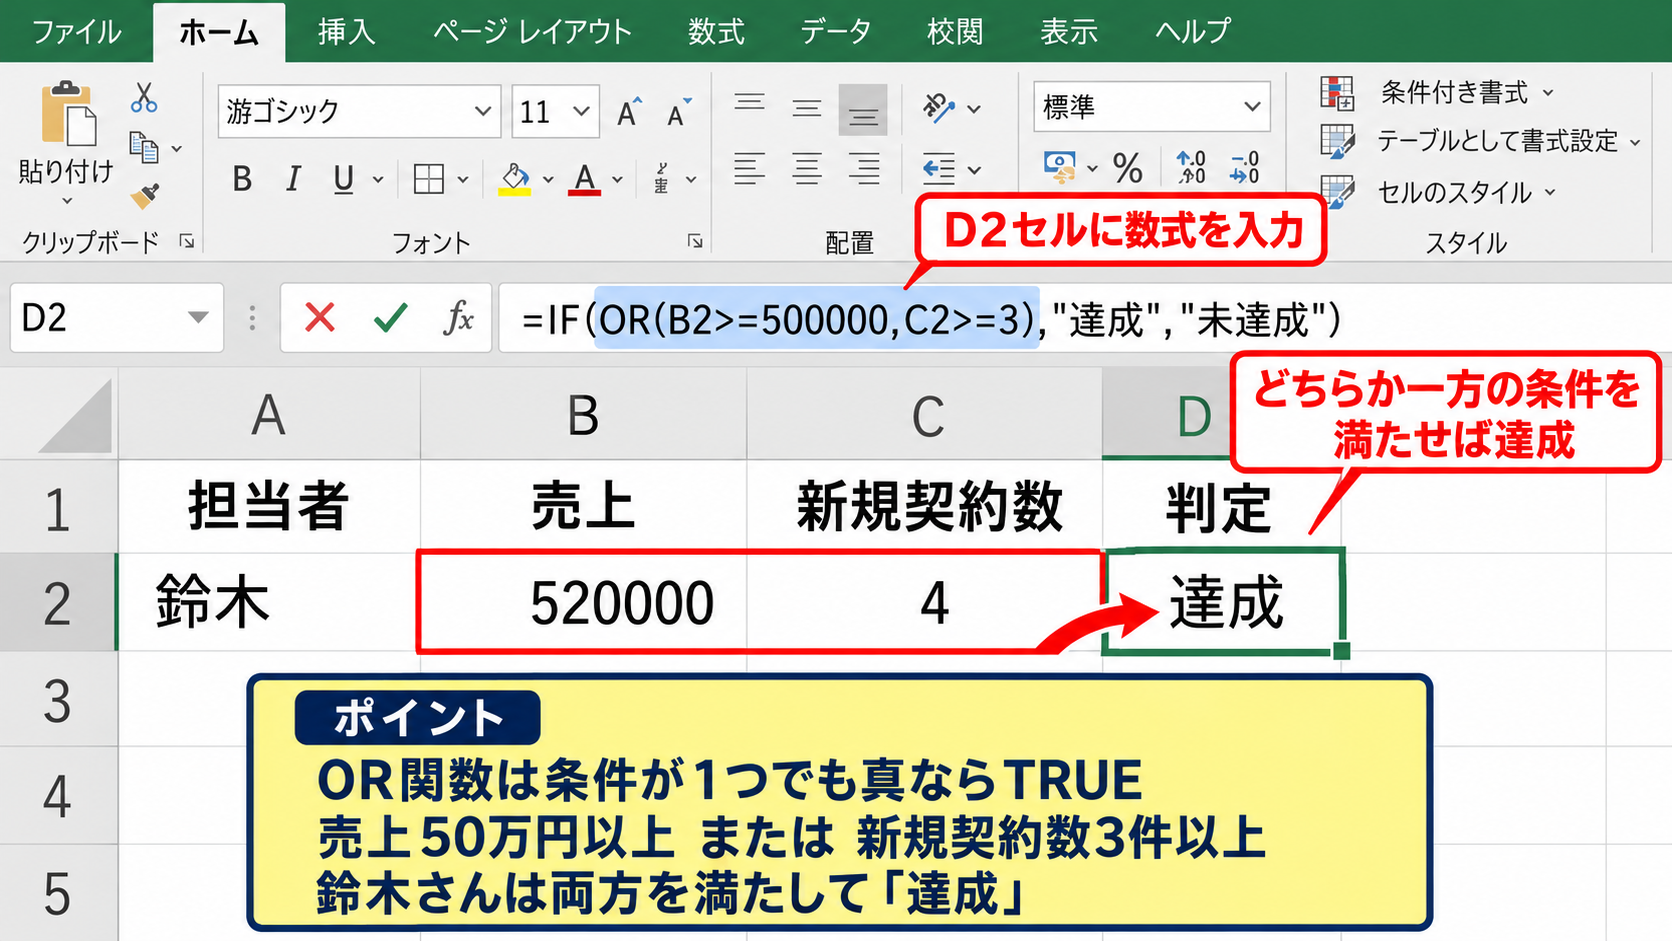1672x941 pixels.
Task: Confirm formula with green checkmark
Action: tap(390, 318)
